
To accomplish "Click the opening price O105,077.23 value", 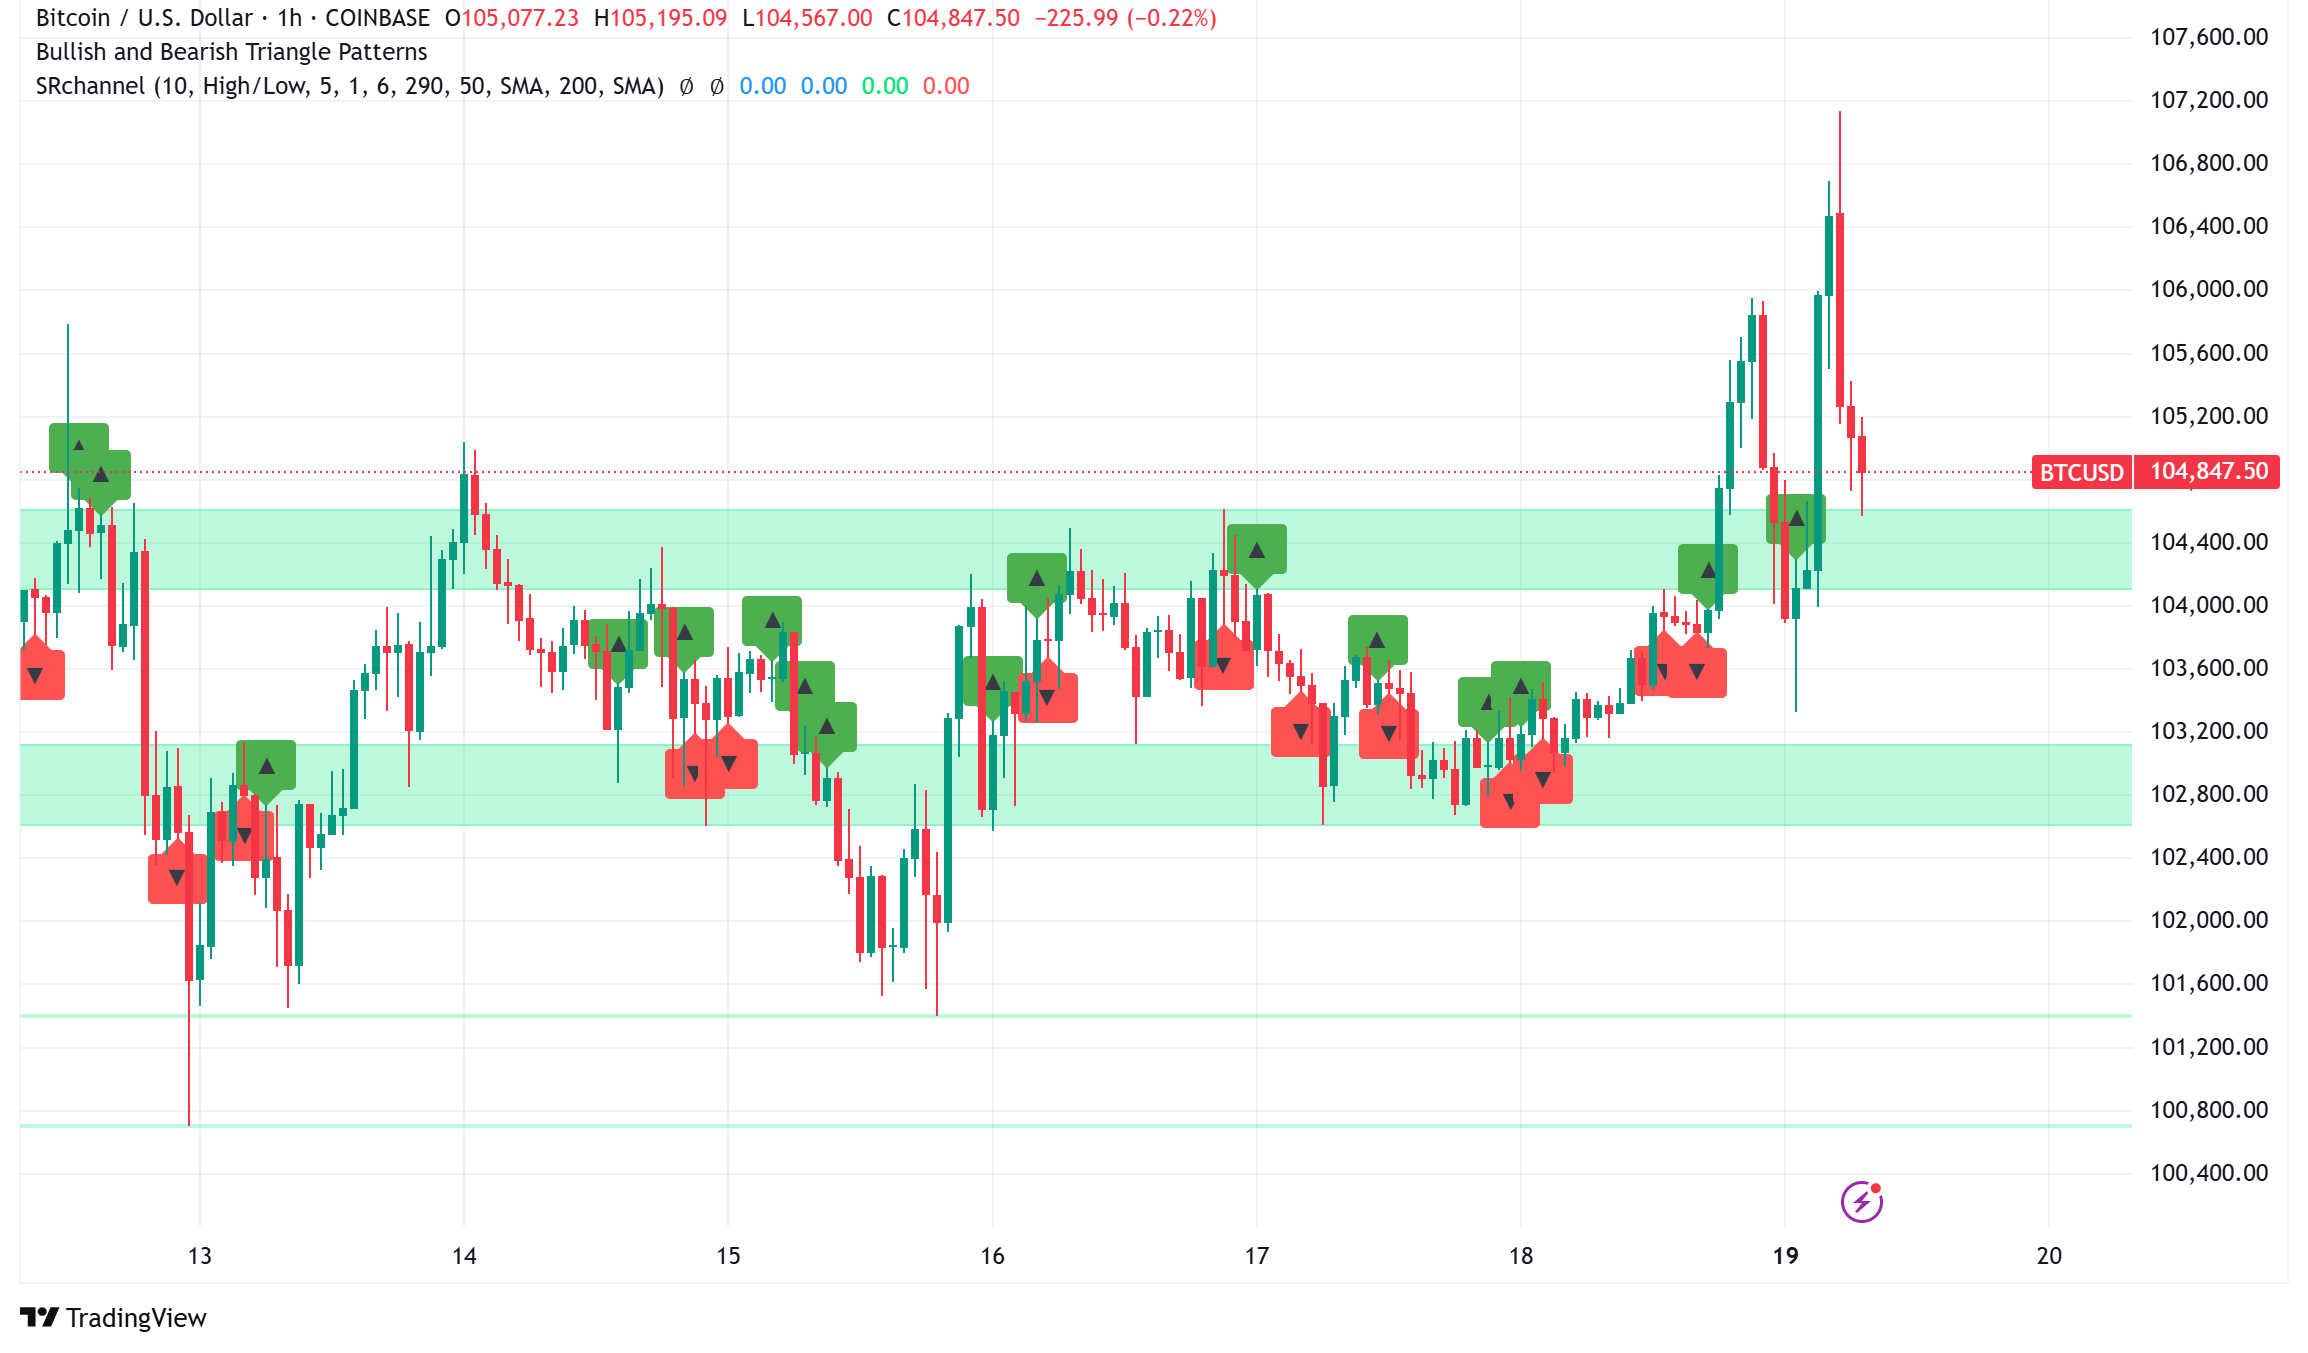I will [x=512, y=18].
